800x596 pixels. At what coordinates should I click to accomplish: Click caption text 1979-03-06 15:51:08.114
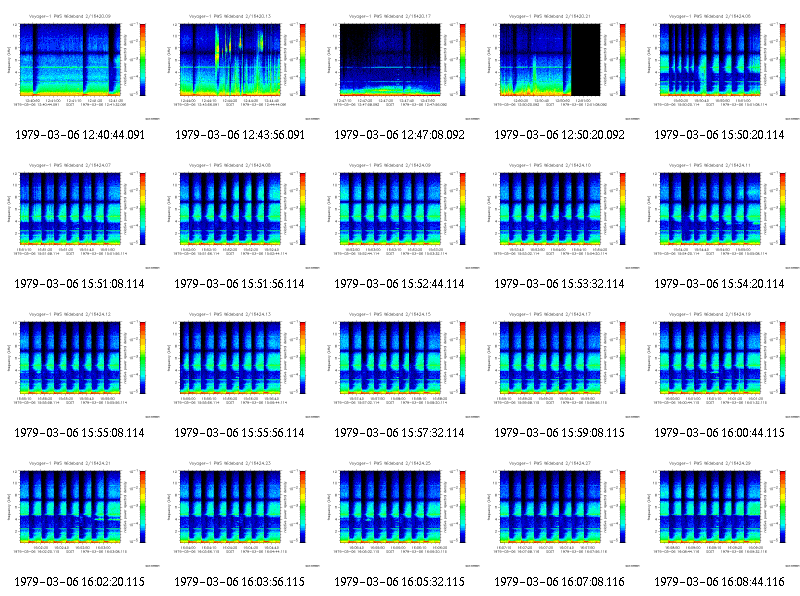(x=80, y=284)
